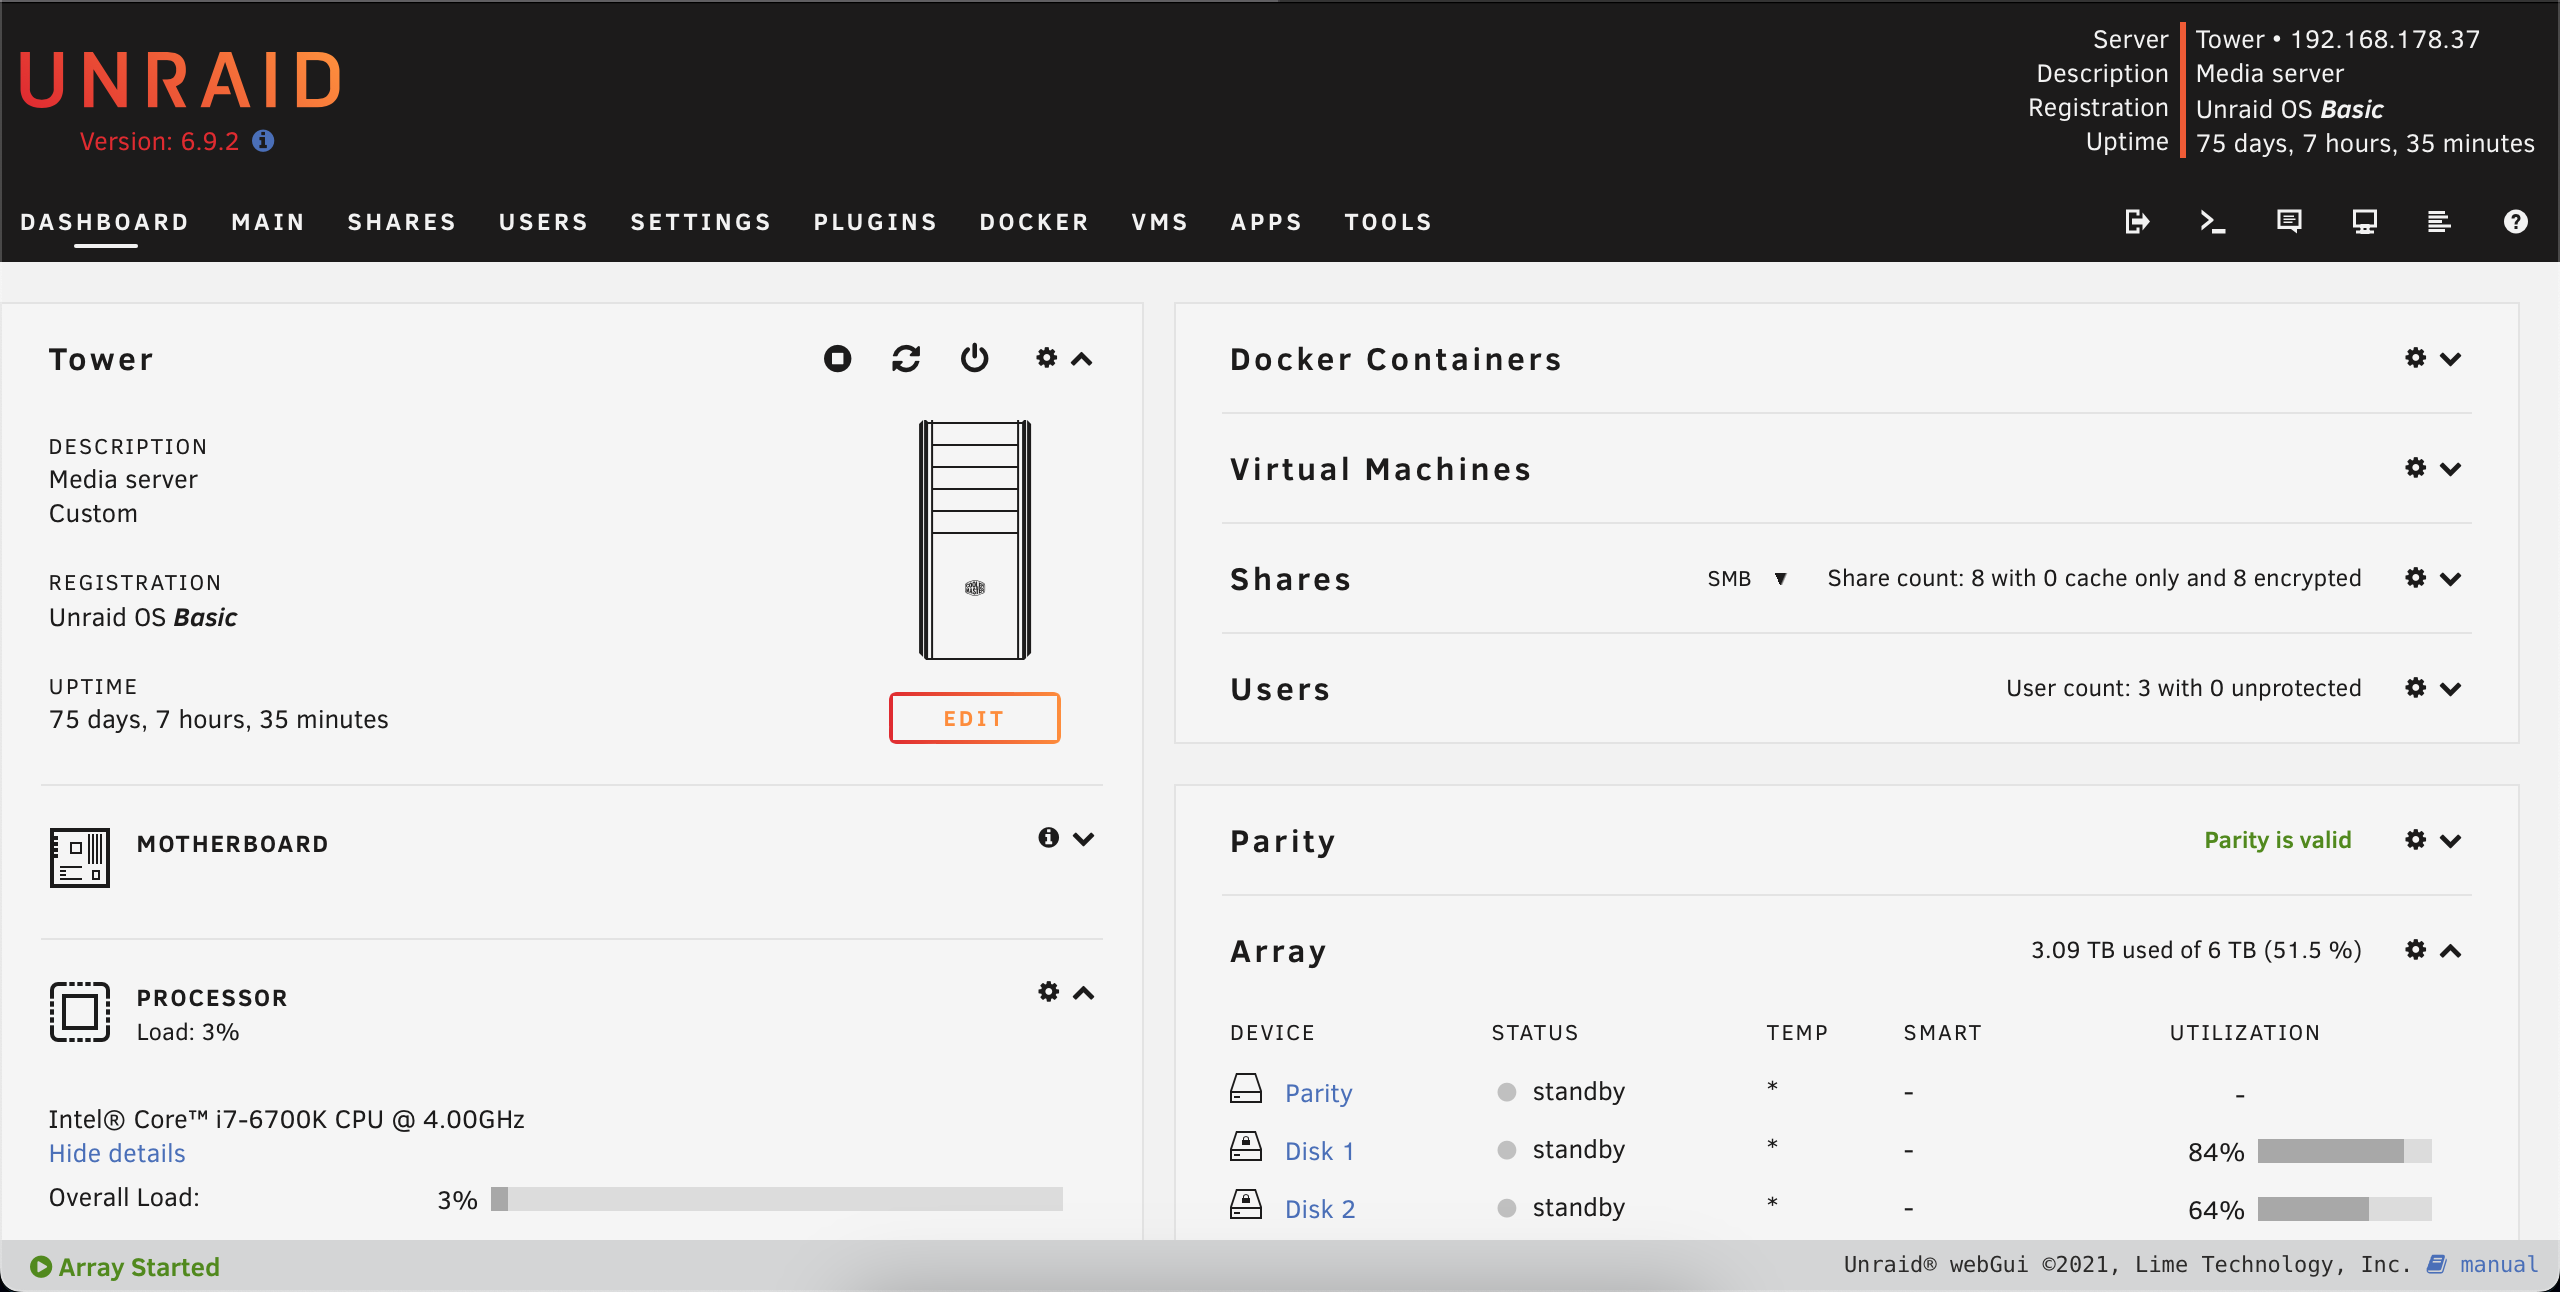Click the motherboard icon

point(80,857)
